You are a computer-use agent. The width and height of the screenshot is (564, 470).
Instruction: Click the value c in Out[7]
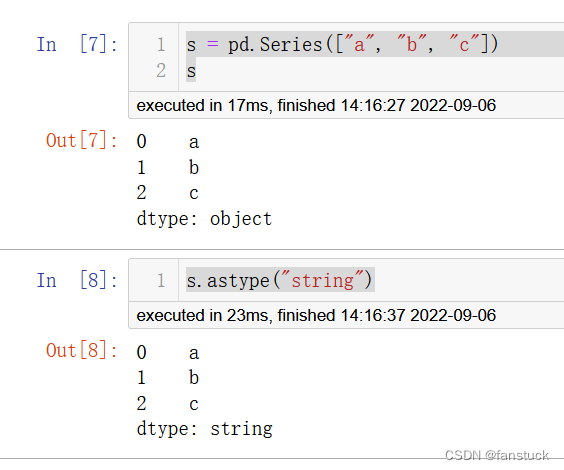pyautogui.click(x=194, y=194)
